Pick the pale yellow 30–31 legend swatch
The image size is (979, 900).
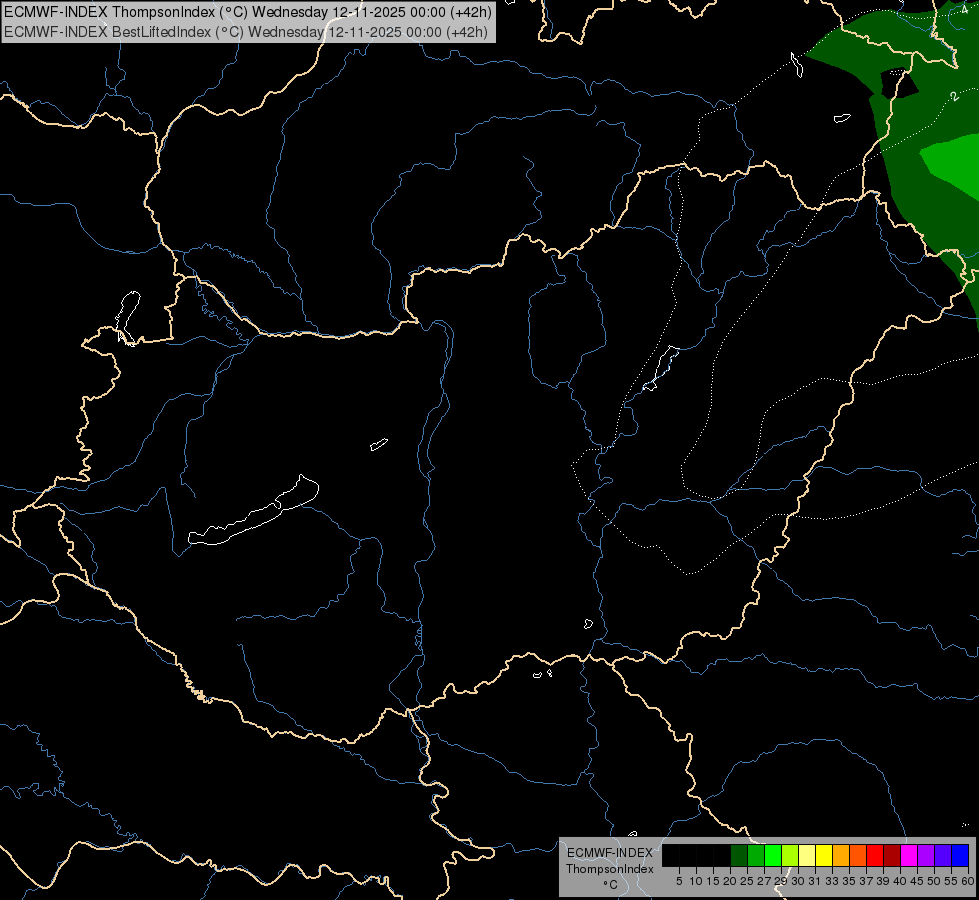(x=807, y=855)
